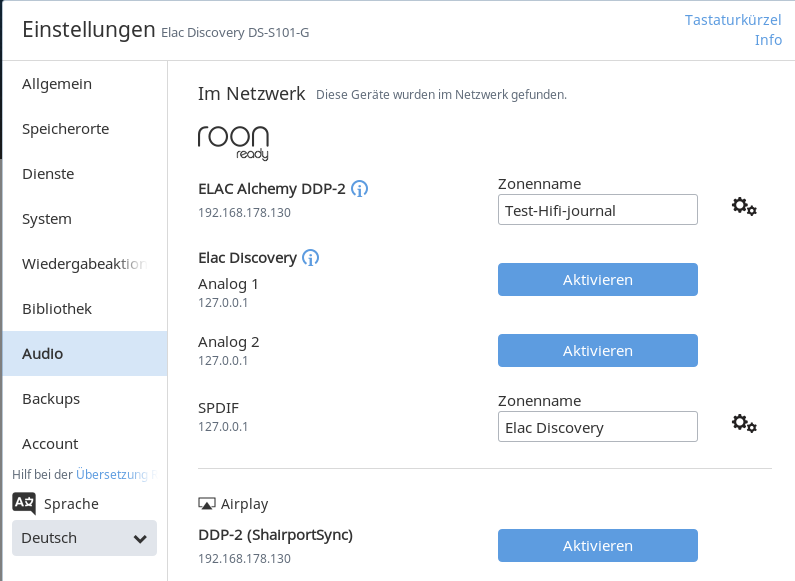795x581 pixels.
Task: Open device settings gear for Elac Discovery zone
Action: coord(744,423)
